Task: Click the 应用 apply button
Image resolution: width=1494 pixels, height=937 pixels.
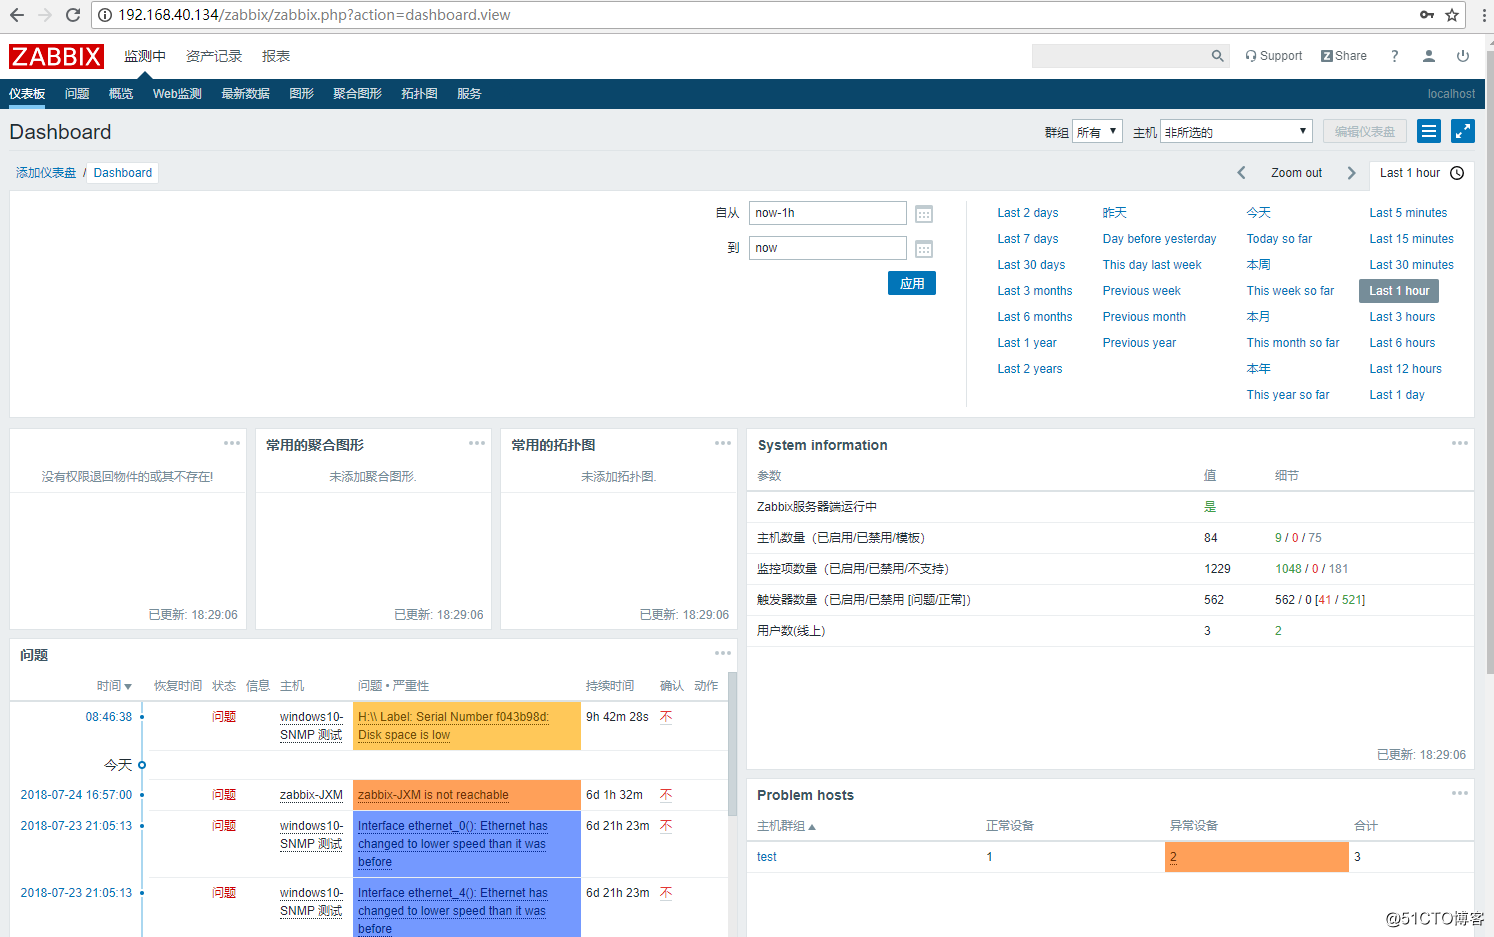Action: (x=912, y=283)
